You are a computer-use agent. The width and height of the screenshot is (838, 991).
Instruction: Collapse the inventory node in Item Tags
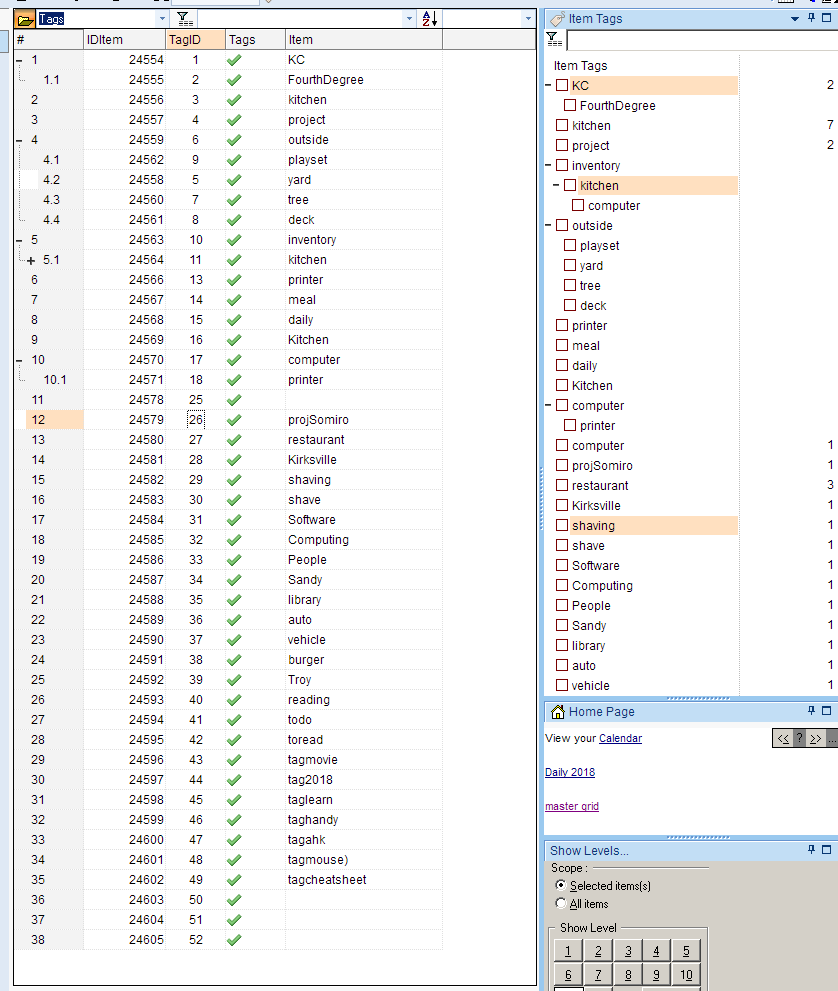[x=549, y=166]
